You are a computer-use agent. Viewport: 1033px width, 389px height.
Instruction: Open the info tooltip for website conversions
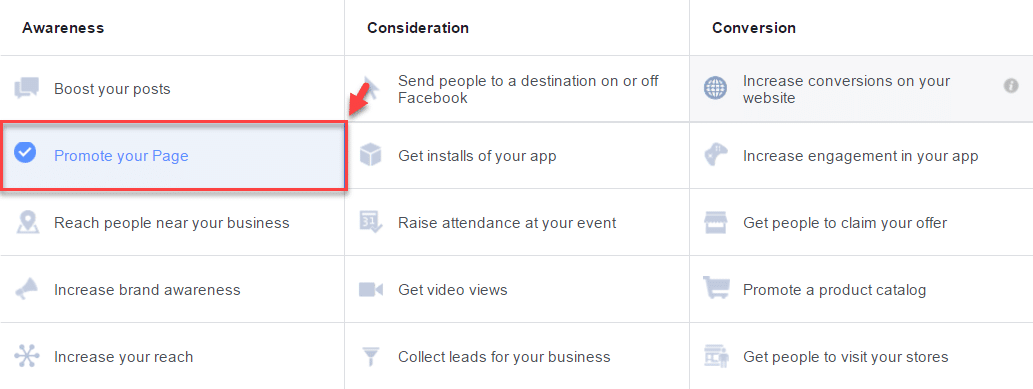(x=1011, y=86)
